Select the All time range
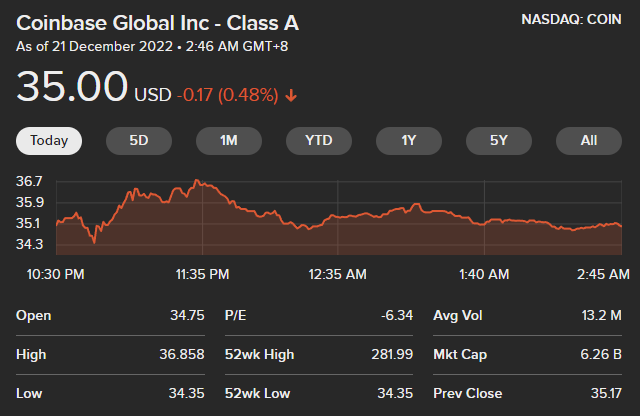640x416 pixels. (x=589, y=141)
